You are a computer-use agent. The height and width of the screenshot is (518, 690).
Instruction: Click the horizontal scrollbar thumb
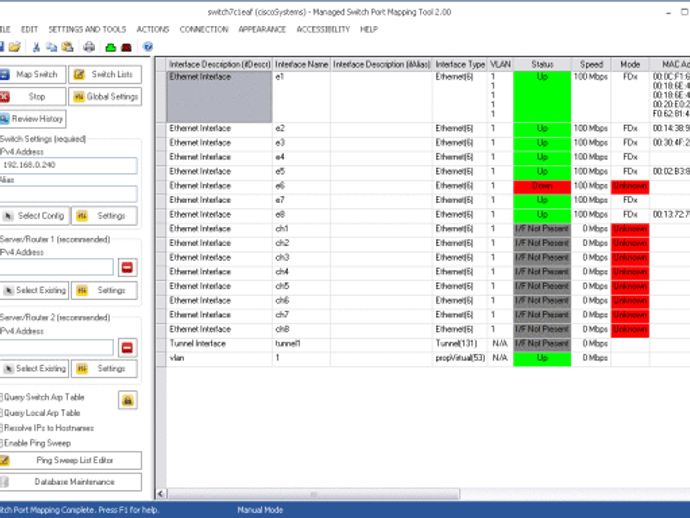313,494
